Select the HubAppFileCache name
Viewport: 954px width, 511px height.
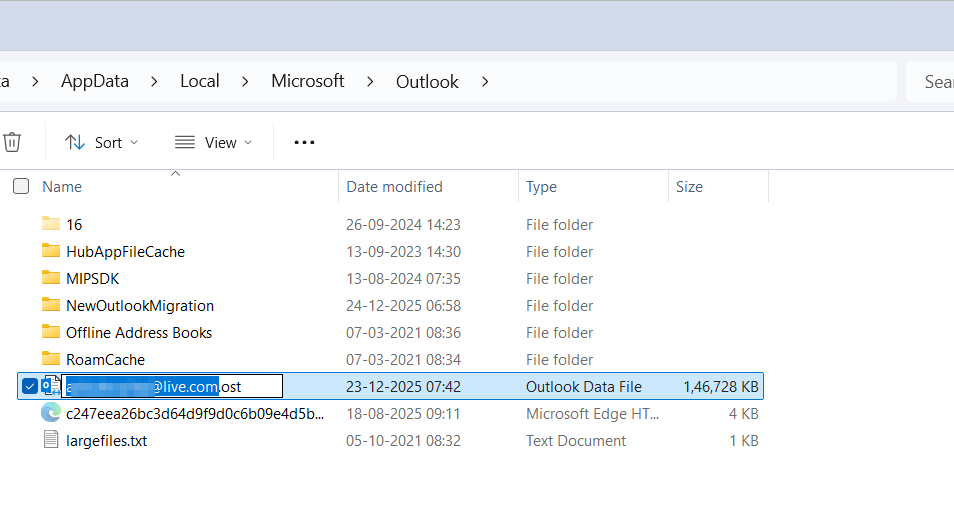click(x=125, y=252)
